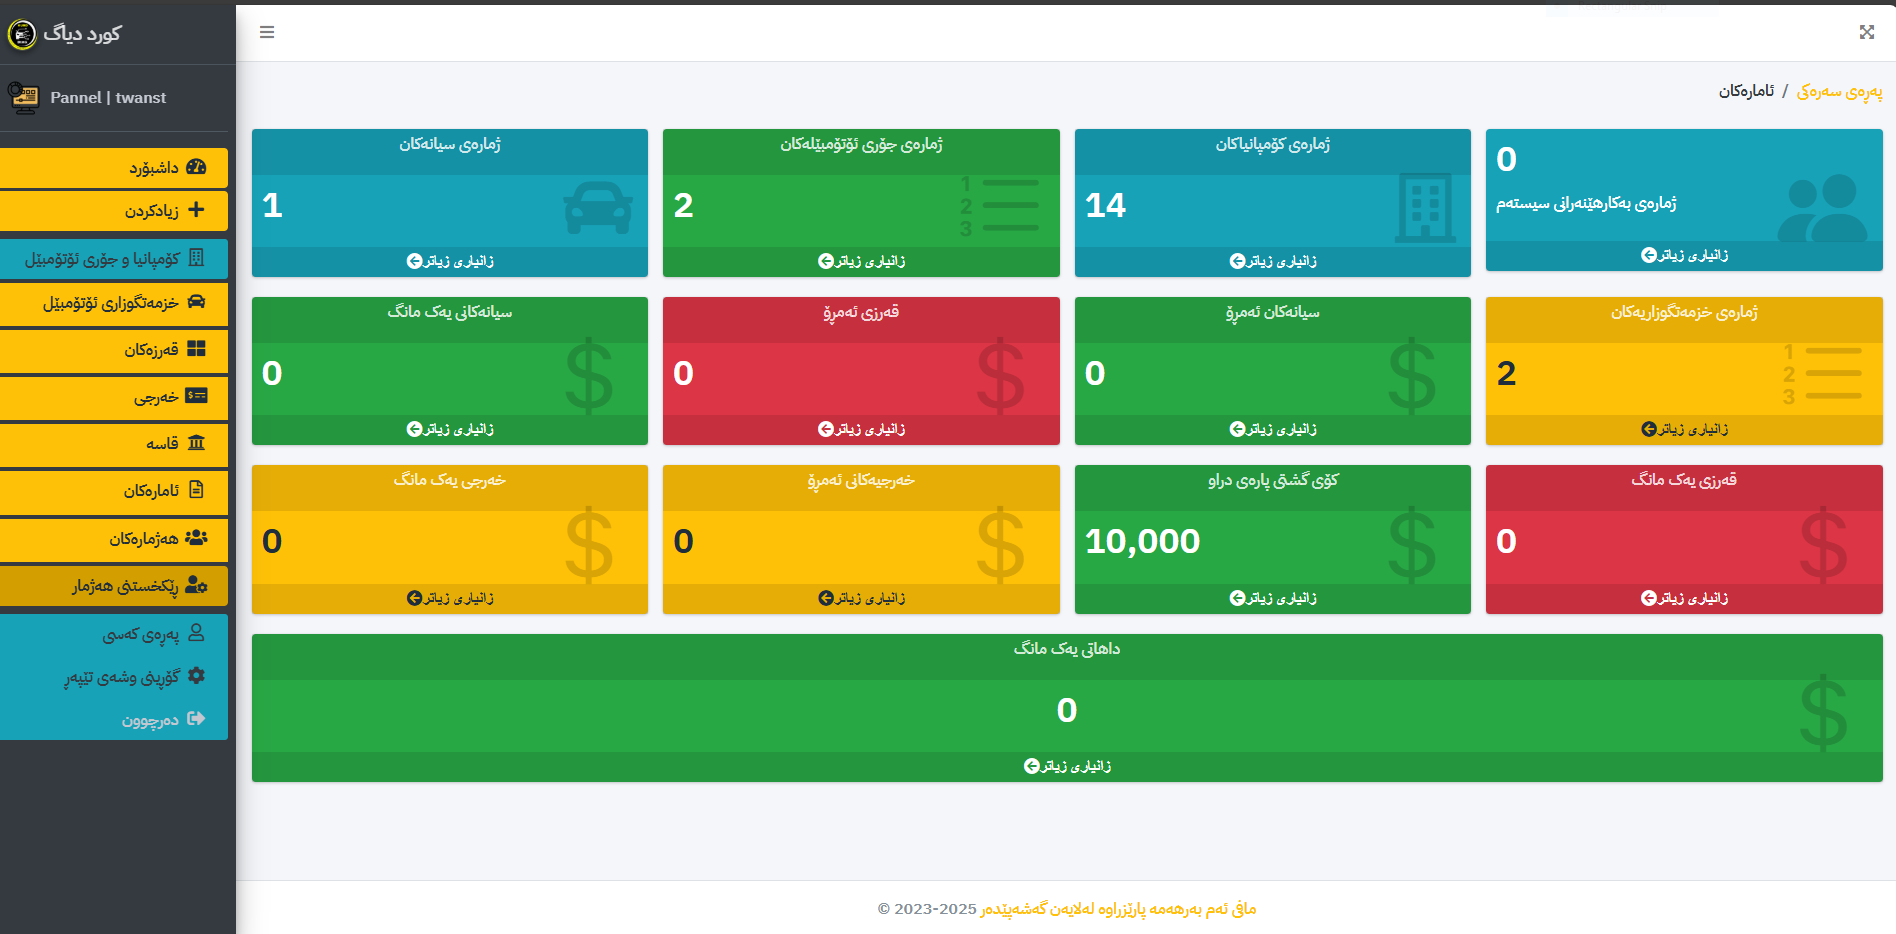The width and height of the screenshot is (1896, 934).
Task: Click the sign-out icon beside دەرچوون
Action: coord(196,719)
